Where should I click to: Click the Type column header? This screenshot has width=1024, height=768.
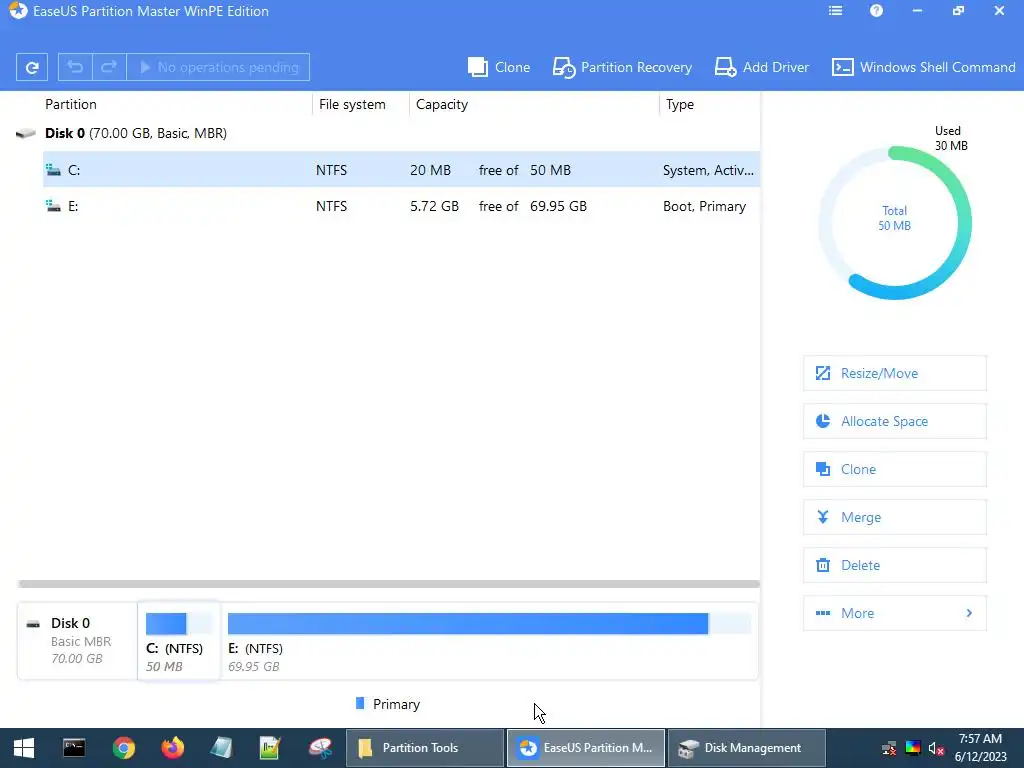point(680,104)
